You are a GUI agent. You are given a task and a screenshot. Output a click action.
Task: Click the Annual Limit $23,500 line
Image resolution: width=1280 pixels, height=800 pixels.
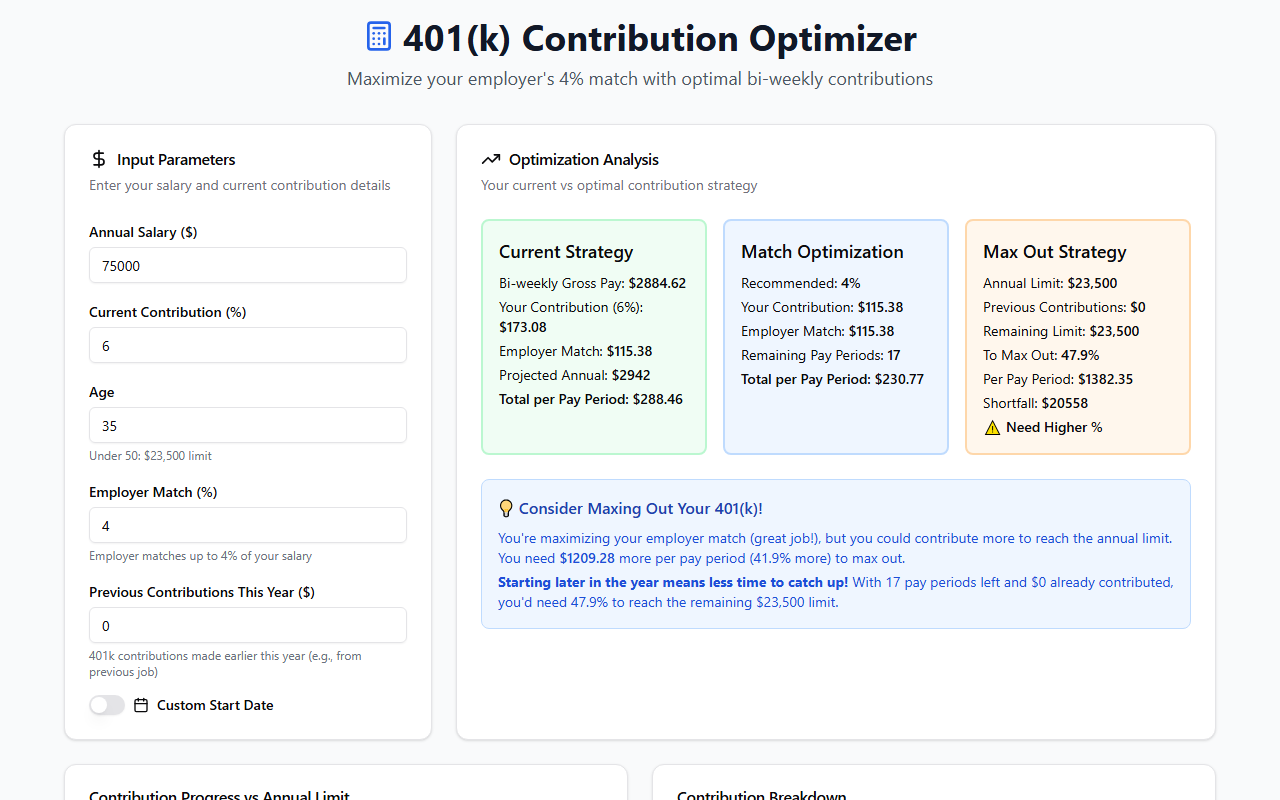(1050, 283)
